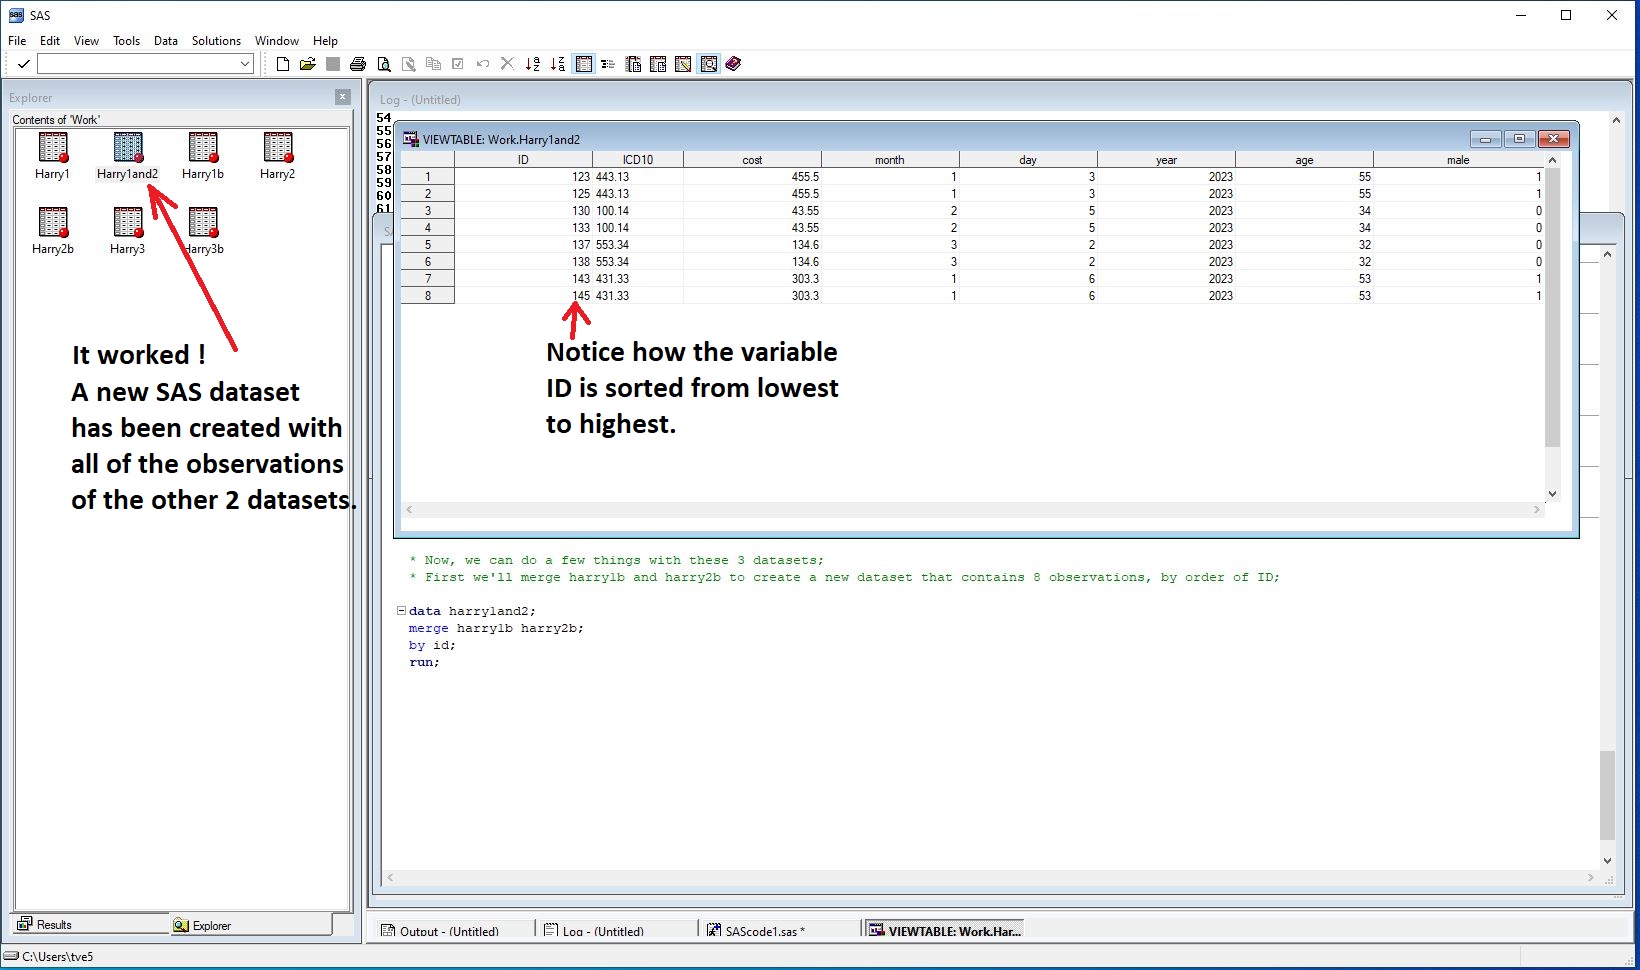The height and width of the screenshot is (970, 1640).
Task: Toggle the Table View toolbar button
Action: point(584,64)
